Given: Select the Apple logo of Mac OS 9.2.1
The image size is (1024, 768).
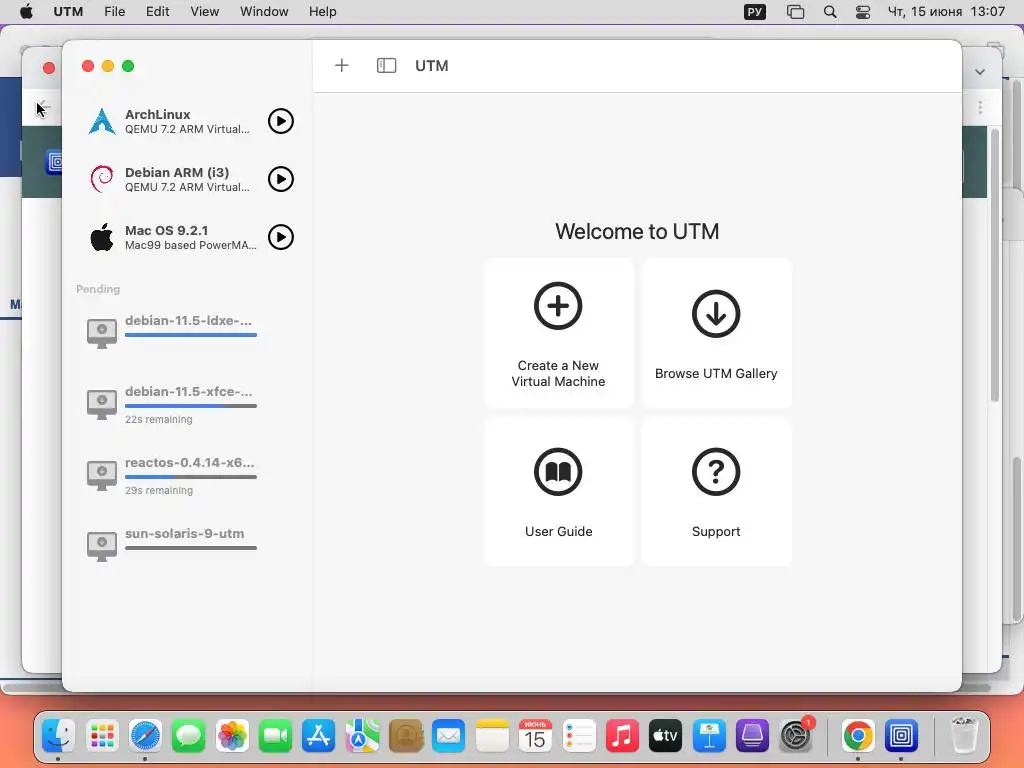Looking at the screenshot, I should click(x=102, y=237).
